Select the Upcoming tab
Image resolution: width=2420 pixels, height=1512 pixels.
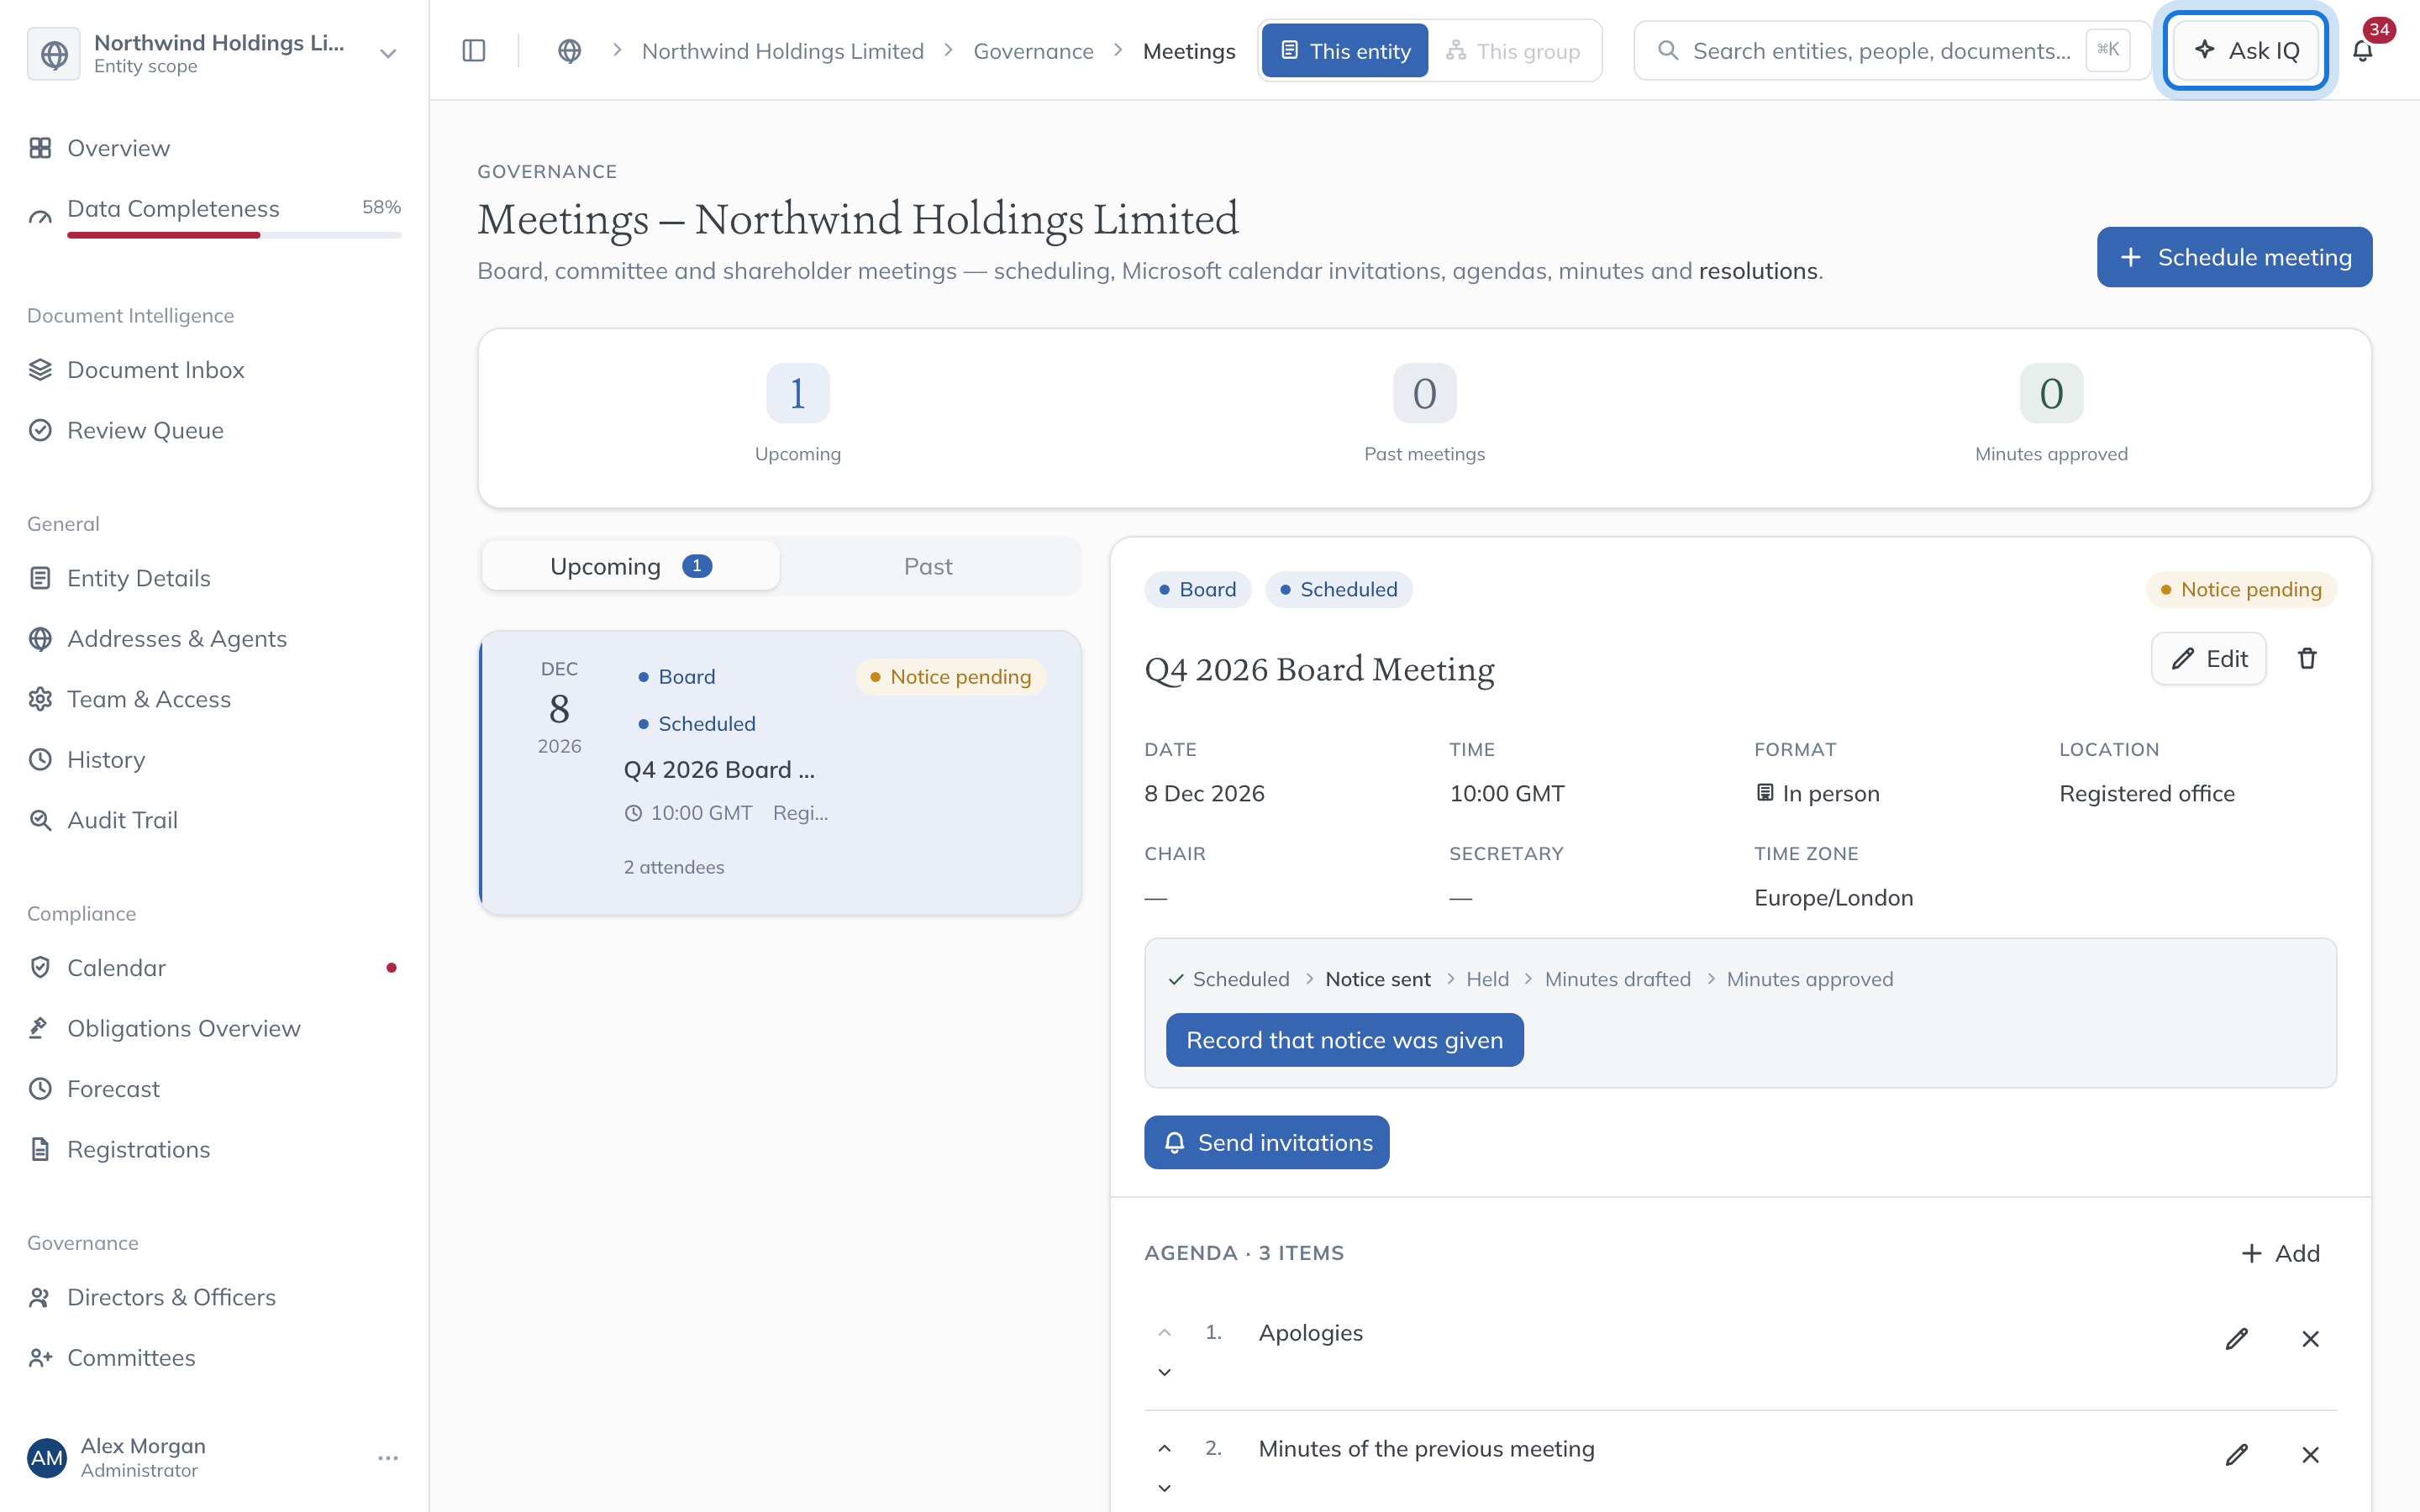point(631,566)
